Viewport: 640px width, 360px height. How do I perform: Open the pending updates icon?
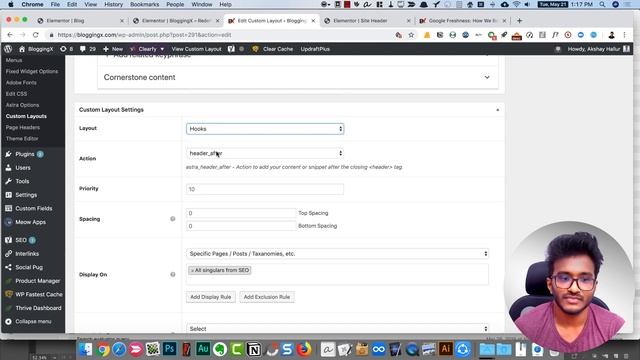(x=63, y=49)
